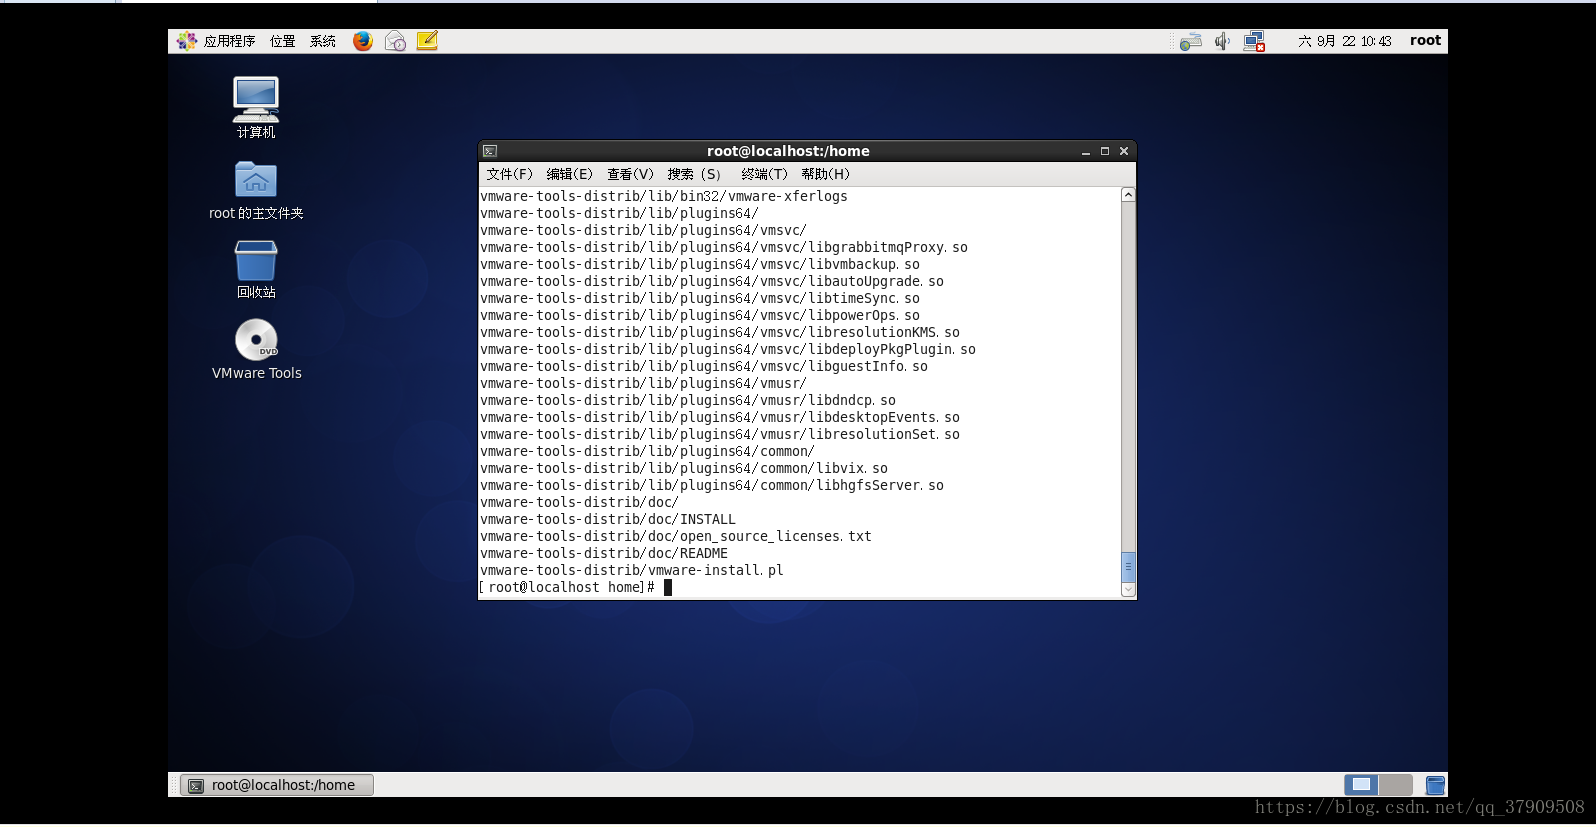The height and width of the screenshot is (827, 1596).
Task: Open the notes launcher icon in the top panel
Action: 427,41
